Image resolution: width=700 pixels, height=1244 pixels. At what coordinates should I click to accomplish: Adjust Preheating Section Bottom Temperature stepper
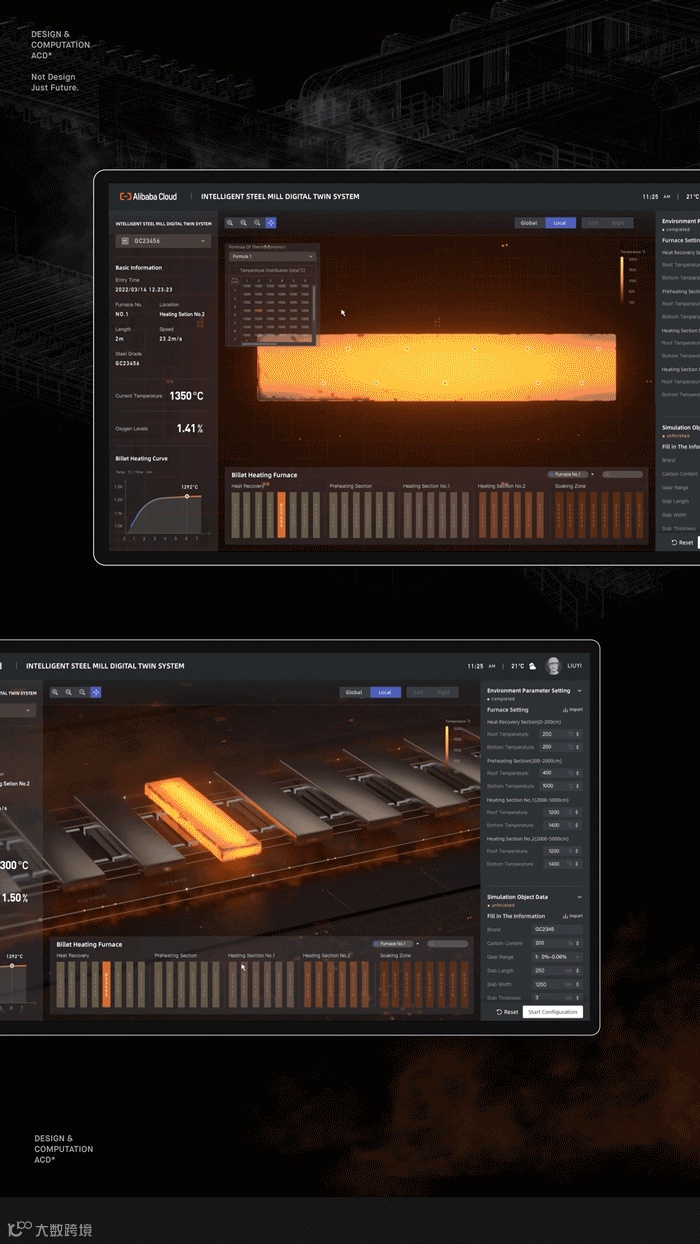(578, 786)
